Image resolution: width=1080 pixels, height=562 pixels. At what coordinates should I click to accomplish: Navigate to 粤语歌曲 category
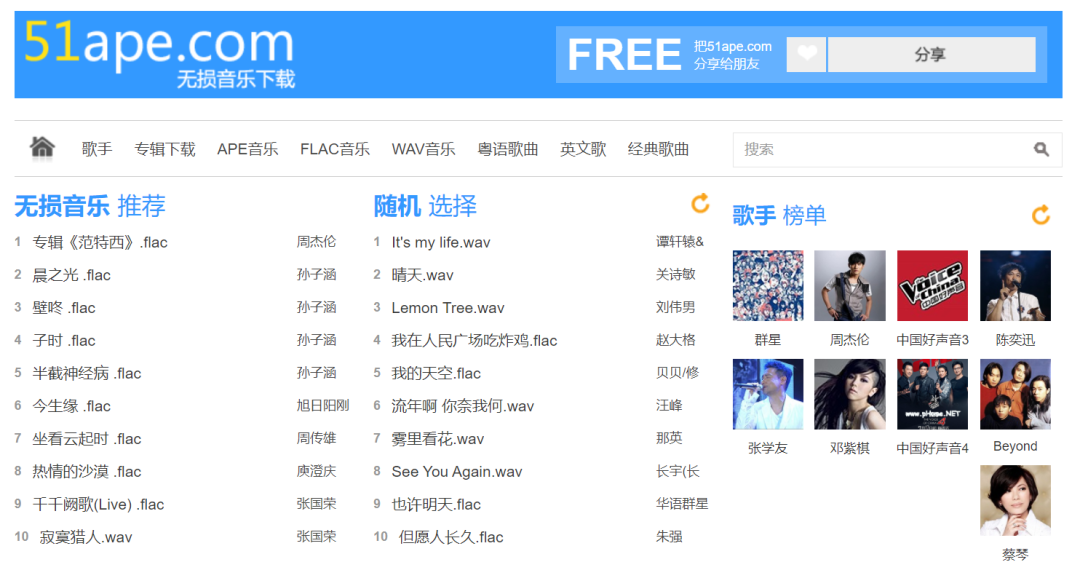tap(508, 149)
